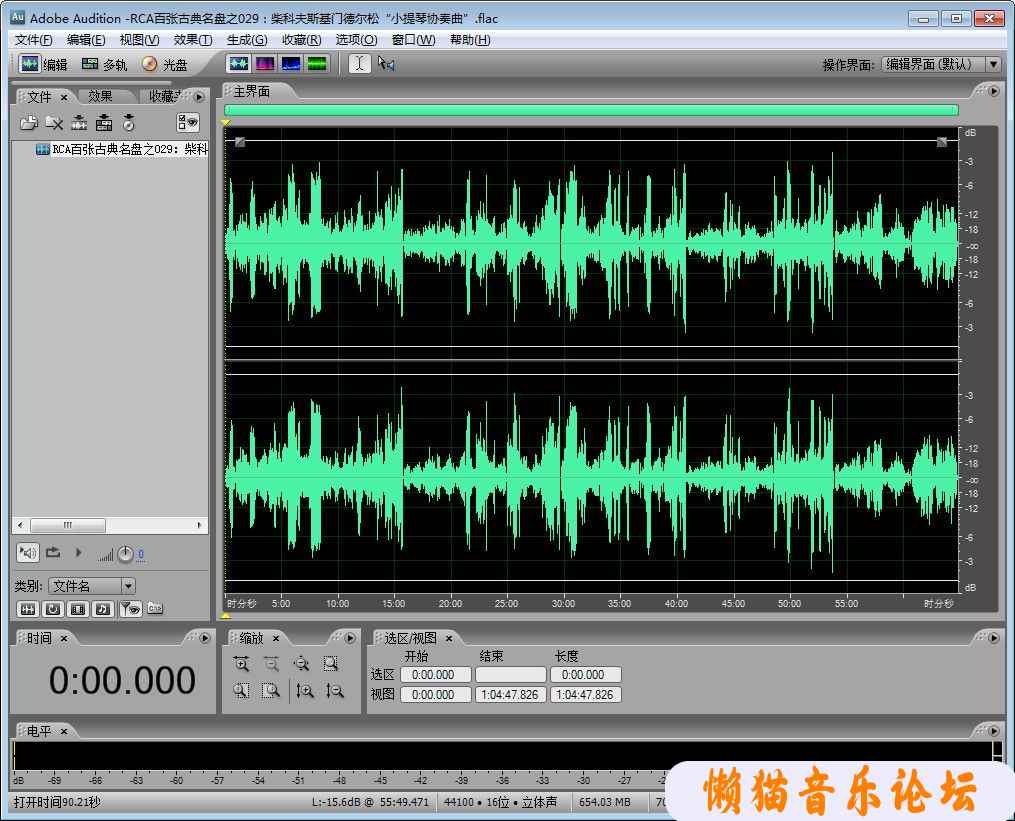The width and height of the screenshot is (1015, 821).
Task: Select the RCA flac file in list
Action: (120, 149)
